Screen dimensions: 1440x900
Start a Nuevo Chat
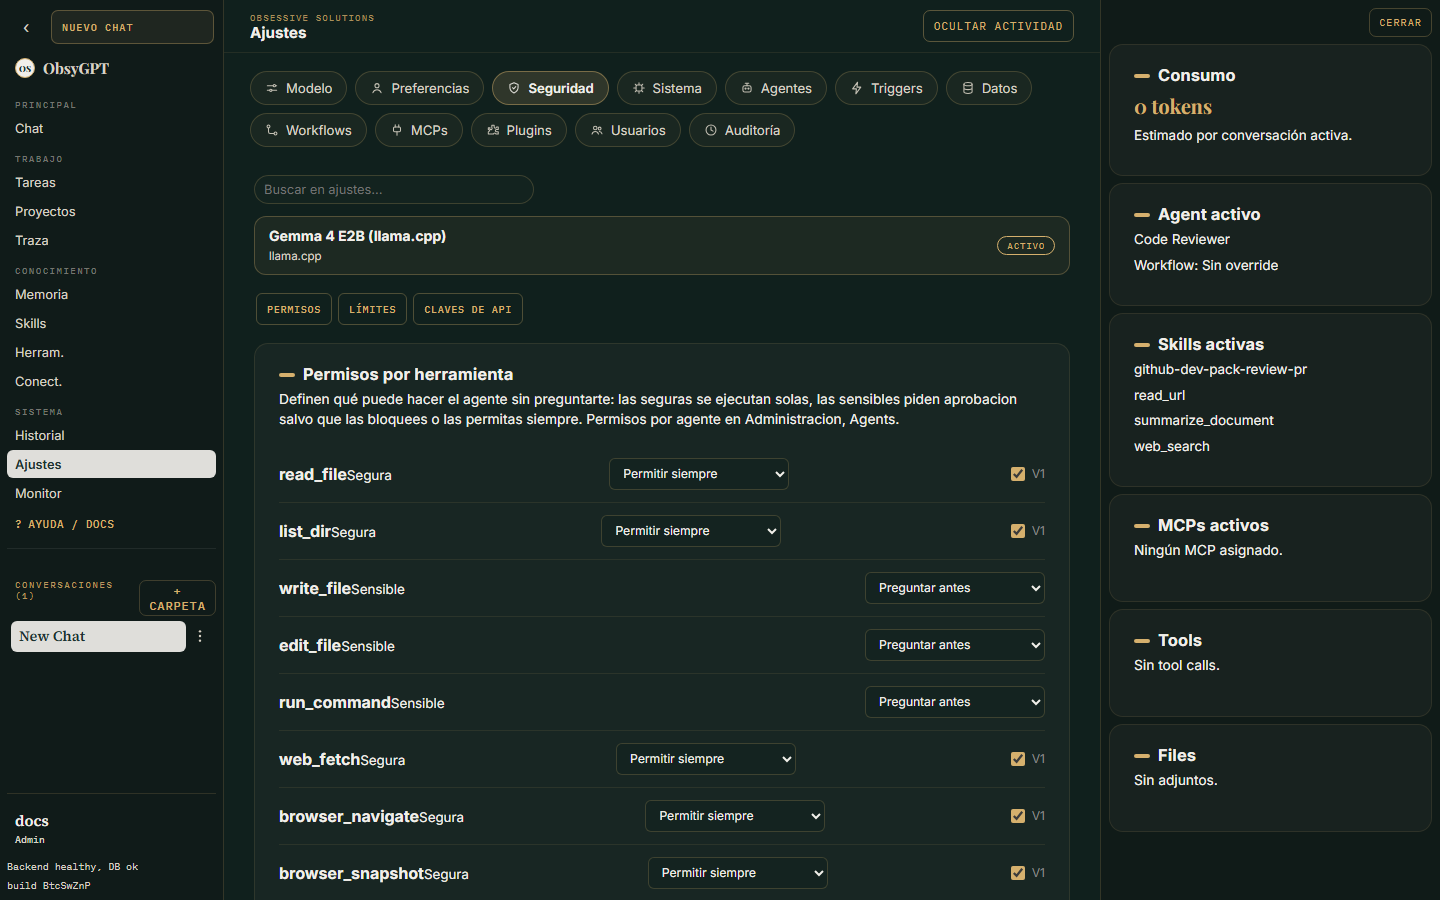pos(132,27)
